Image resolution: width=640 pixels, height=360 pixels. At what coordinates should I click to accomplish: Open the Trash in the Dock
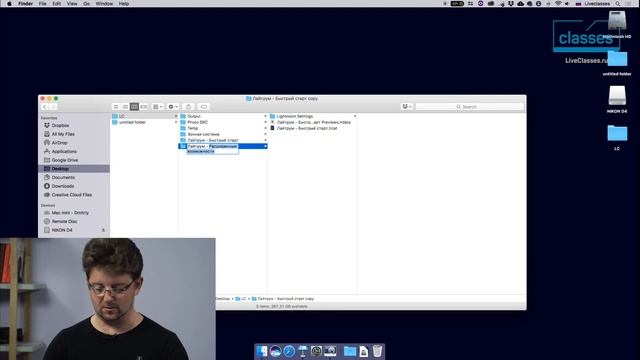coord(377,351)
